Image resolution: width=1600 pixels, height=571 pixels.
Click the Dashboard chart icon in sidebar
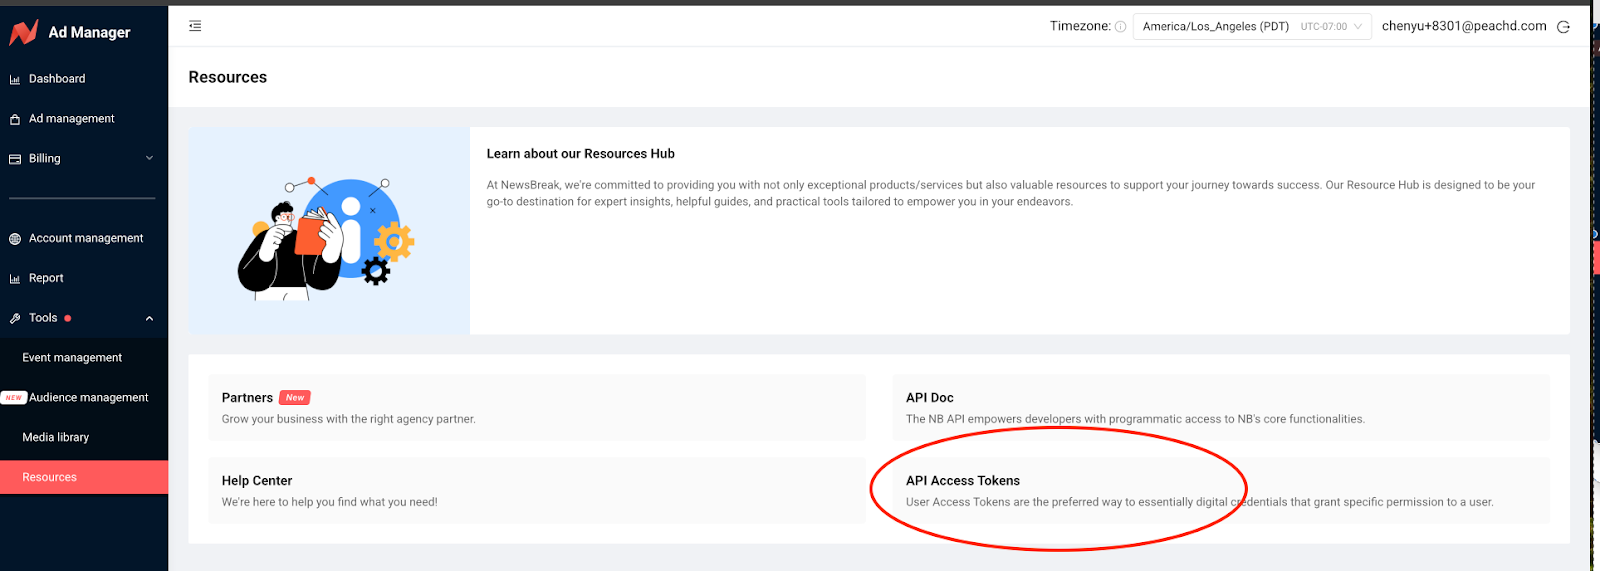point(15,79)
